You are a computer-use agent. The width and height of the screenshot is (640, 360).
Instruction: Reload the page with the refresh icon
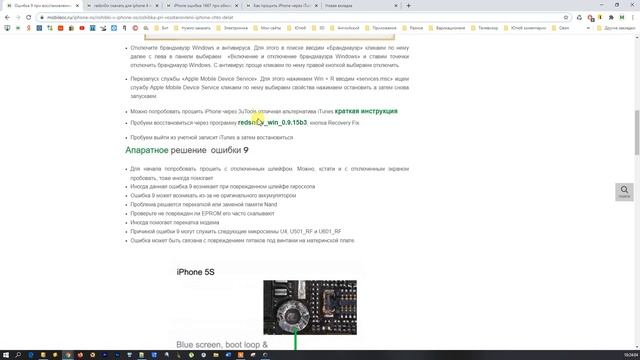(29, 18)
